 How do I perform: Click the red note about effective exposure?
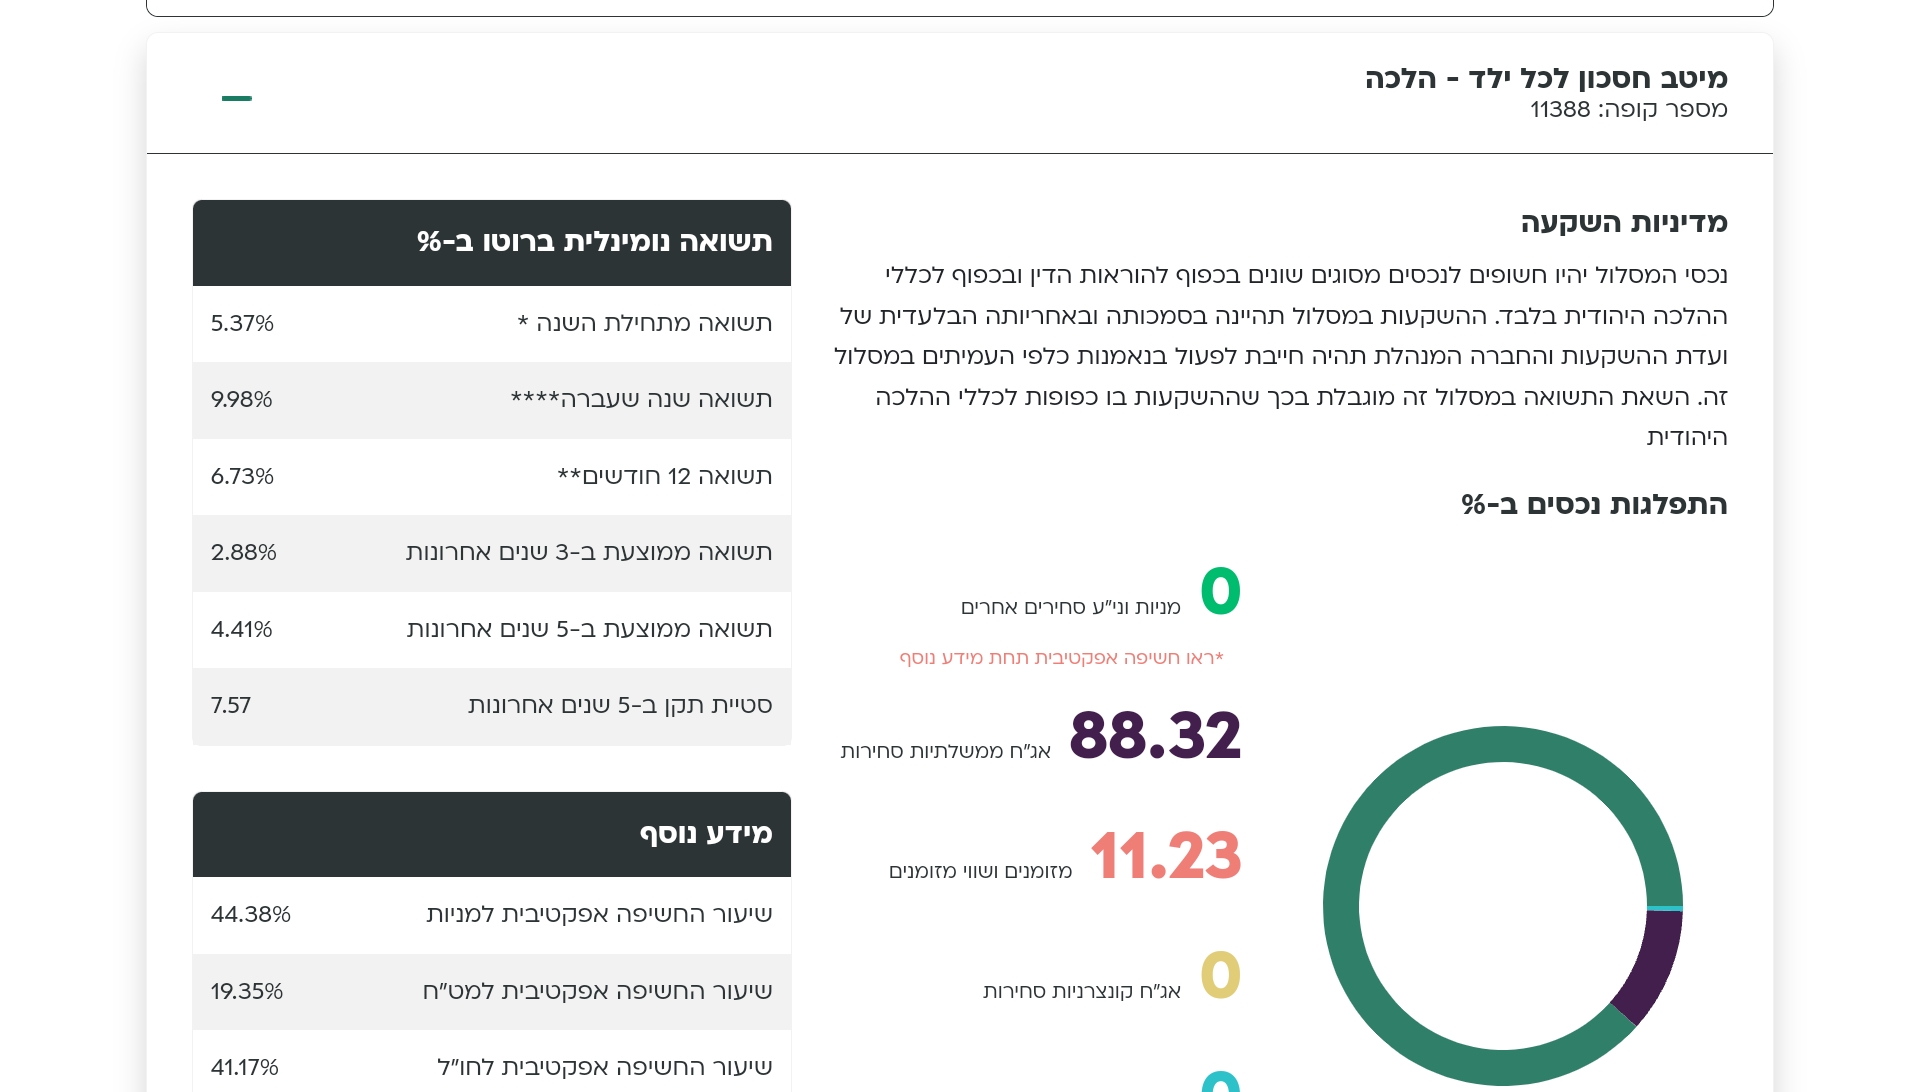click(x=1061, y=658)
